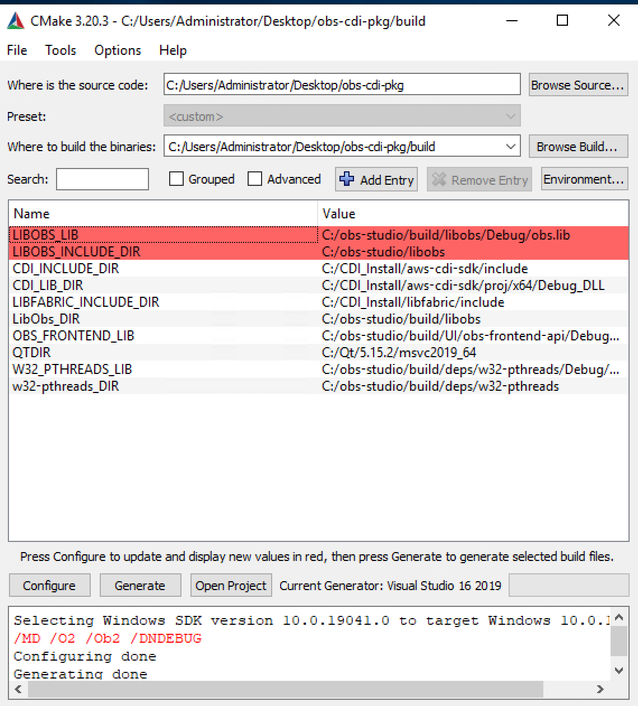Expand the build binaries path dropdown arrow
The height and width of the screenshot is (706, 638).
[510, 146]
